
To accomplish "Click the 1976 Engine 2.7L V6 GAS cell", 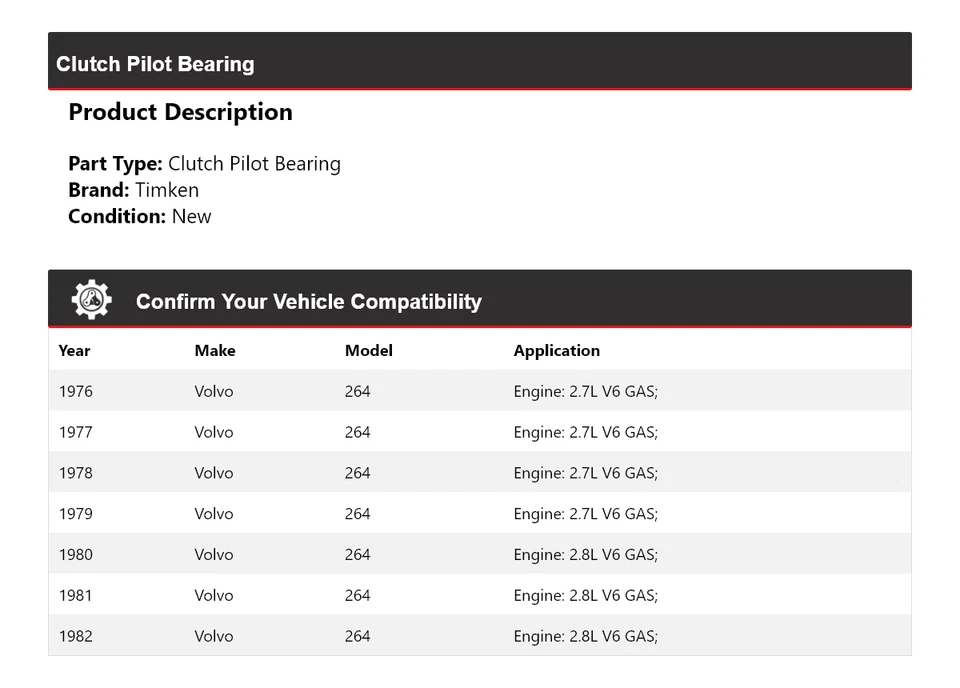I will tap(585, 392).
